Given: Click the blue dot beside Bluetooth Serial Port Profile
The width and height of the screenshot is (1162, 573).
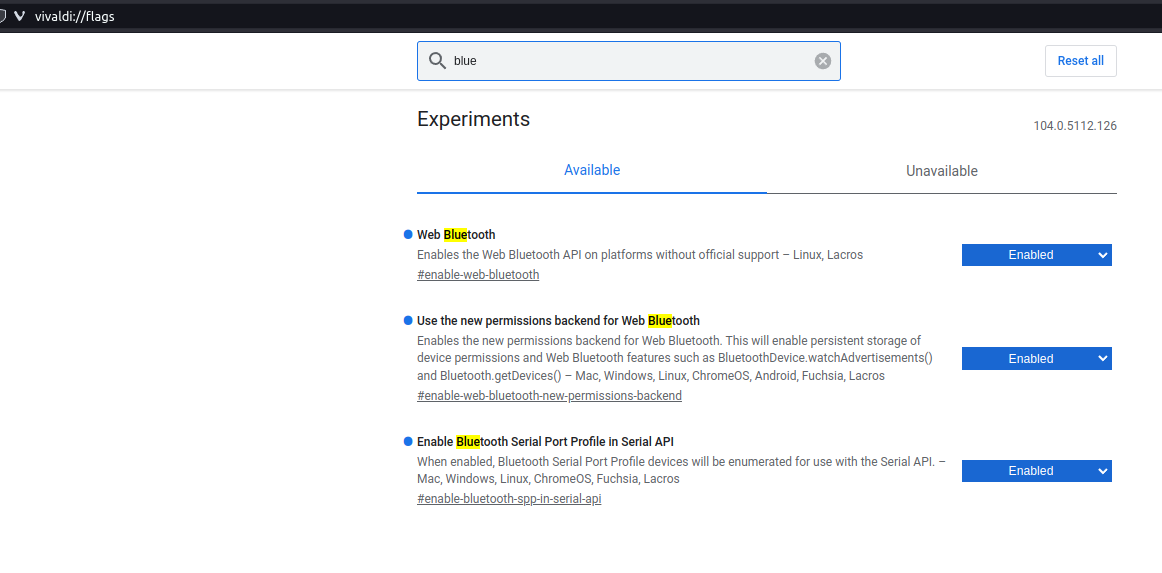Looking at the screenshot, I should coord(408,441).
